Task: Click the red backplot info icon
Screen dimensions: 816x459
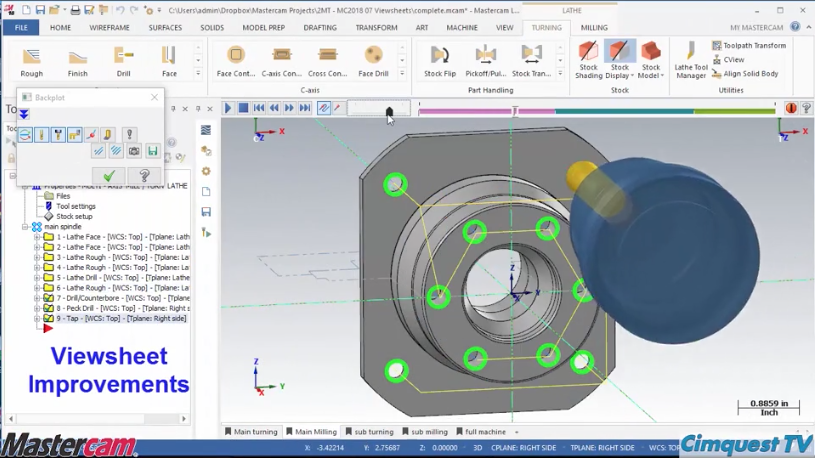Action: pos(791,108)
